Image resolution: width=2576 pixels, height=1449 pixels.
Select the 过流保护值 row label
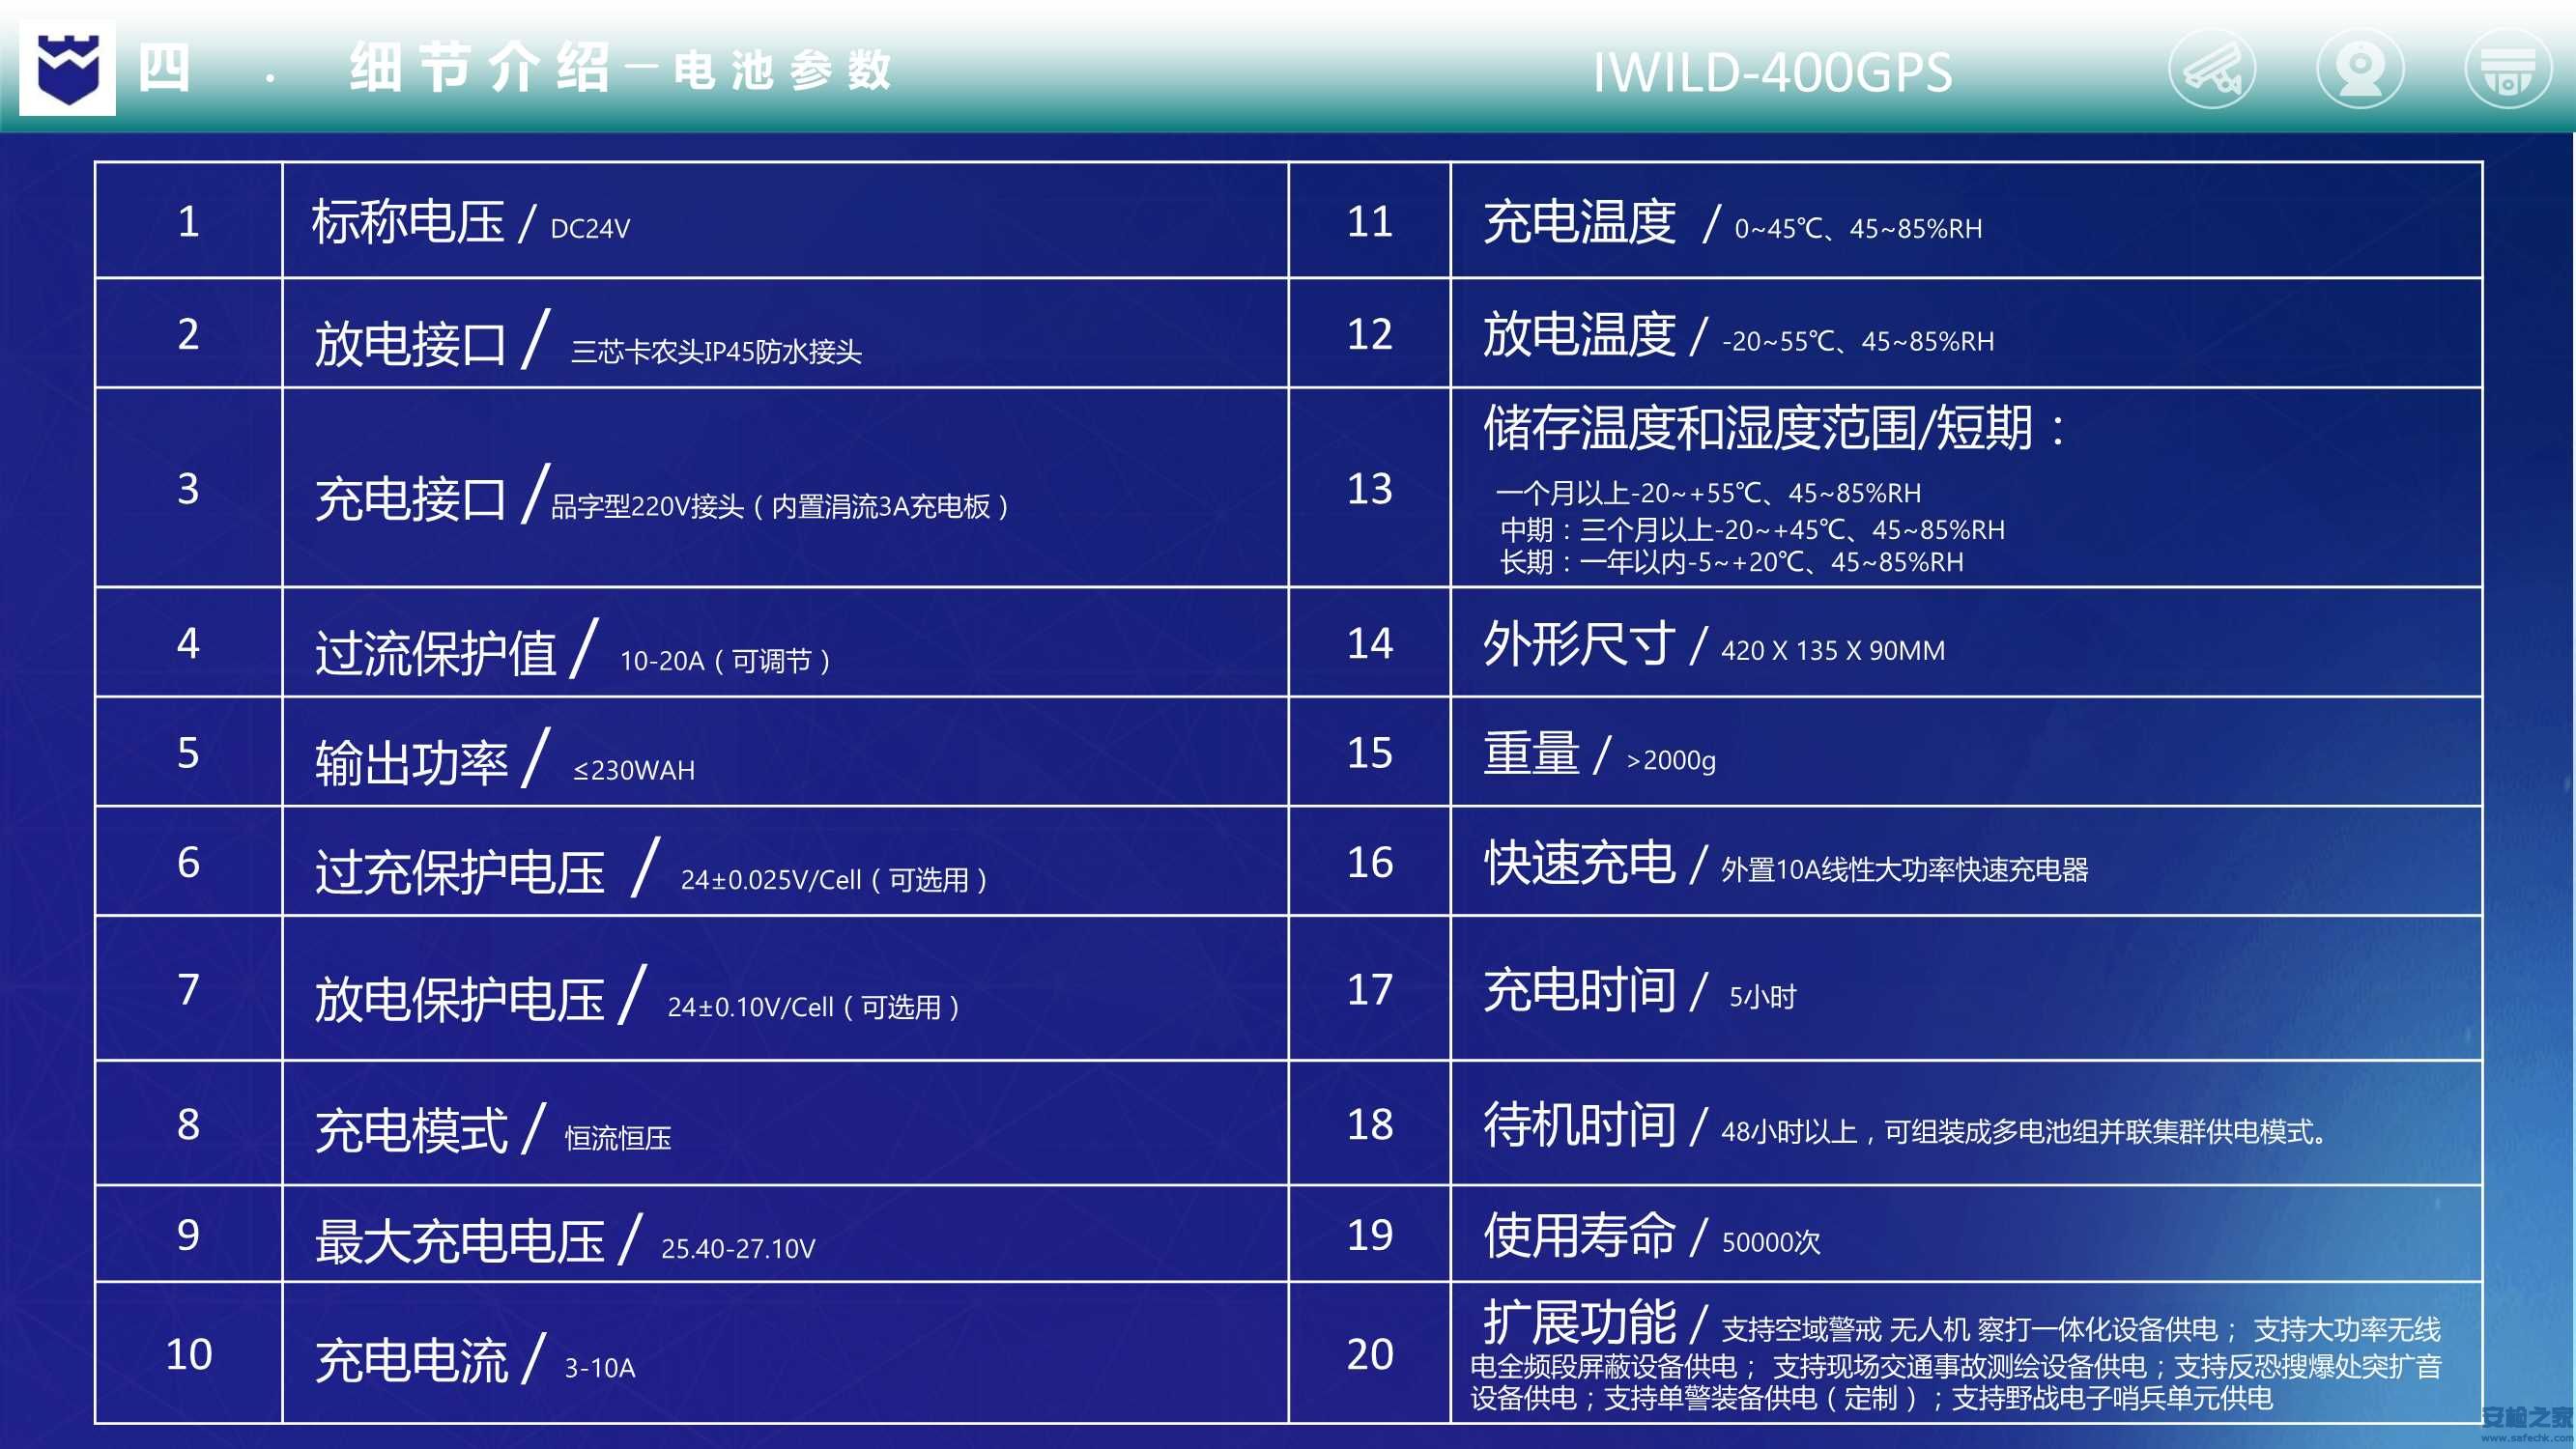click(435, 654)
